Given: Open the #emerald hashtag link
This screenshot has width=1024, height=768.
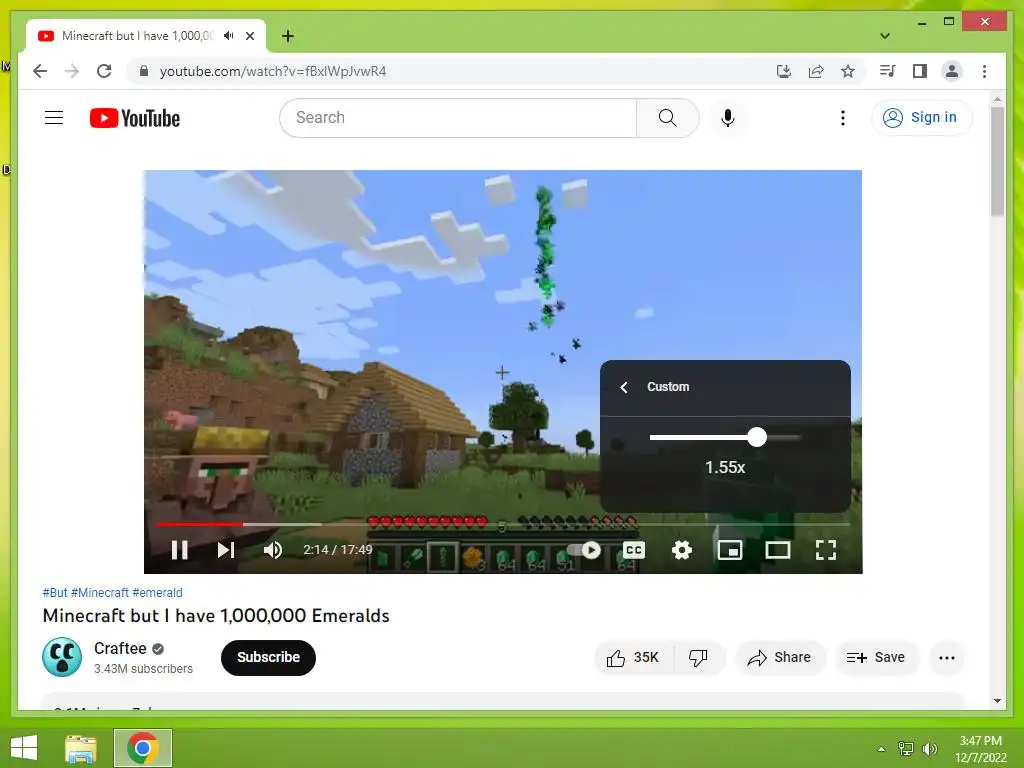Looking at the screenshot, I should tap(157, 592).
